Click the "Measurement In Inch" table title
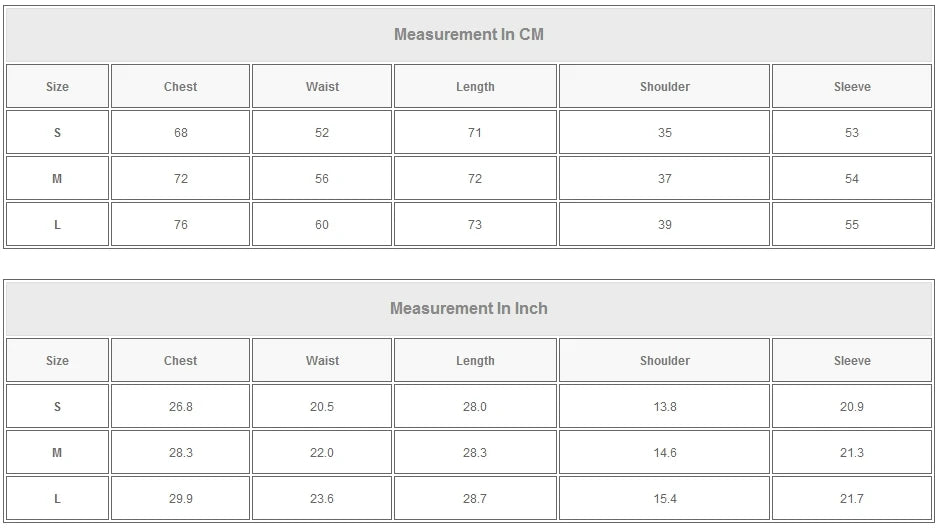 click(469, 309)
